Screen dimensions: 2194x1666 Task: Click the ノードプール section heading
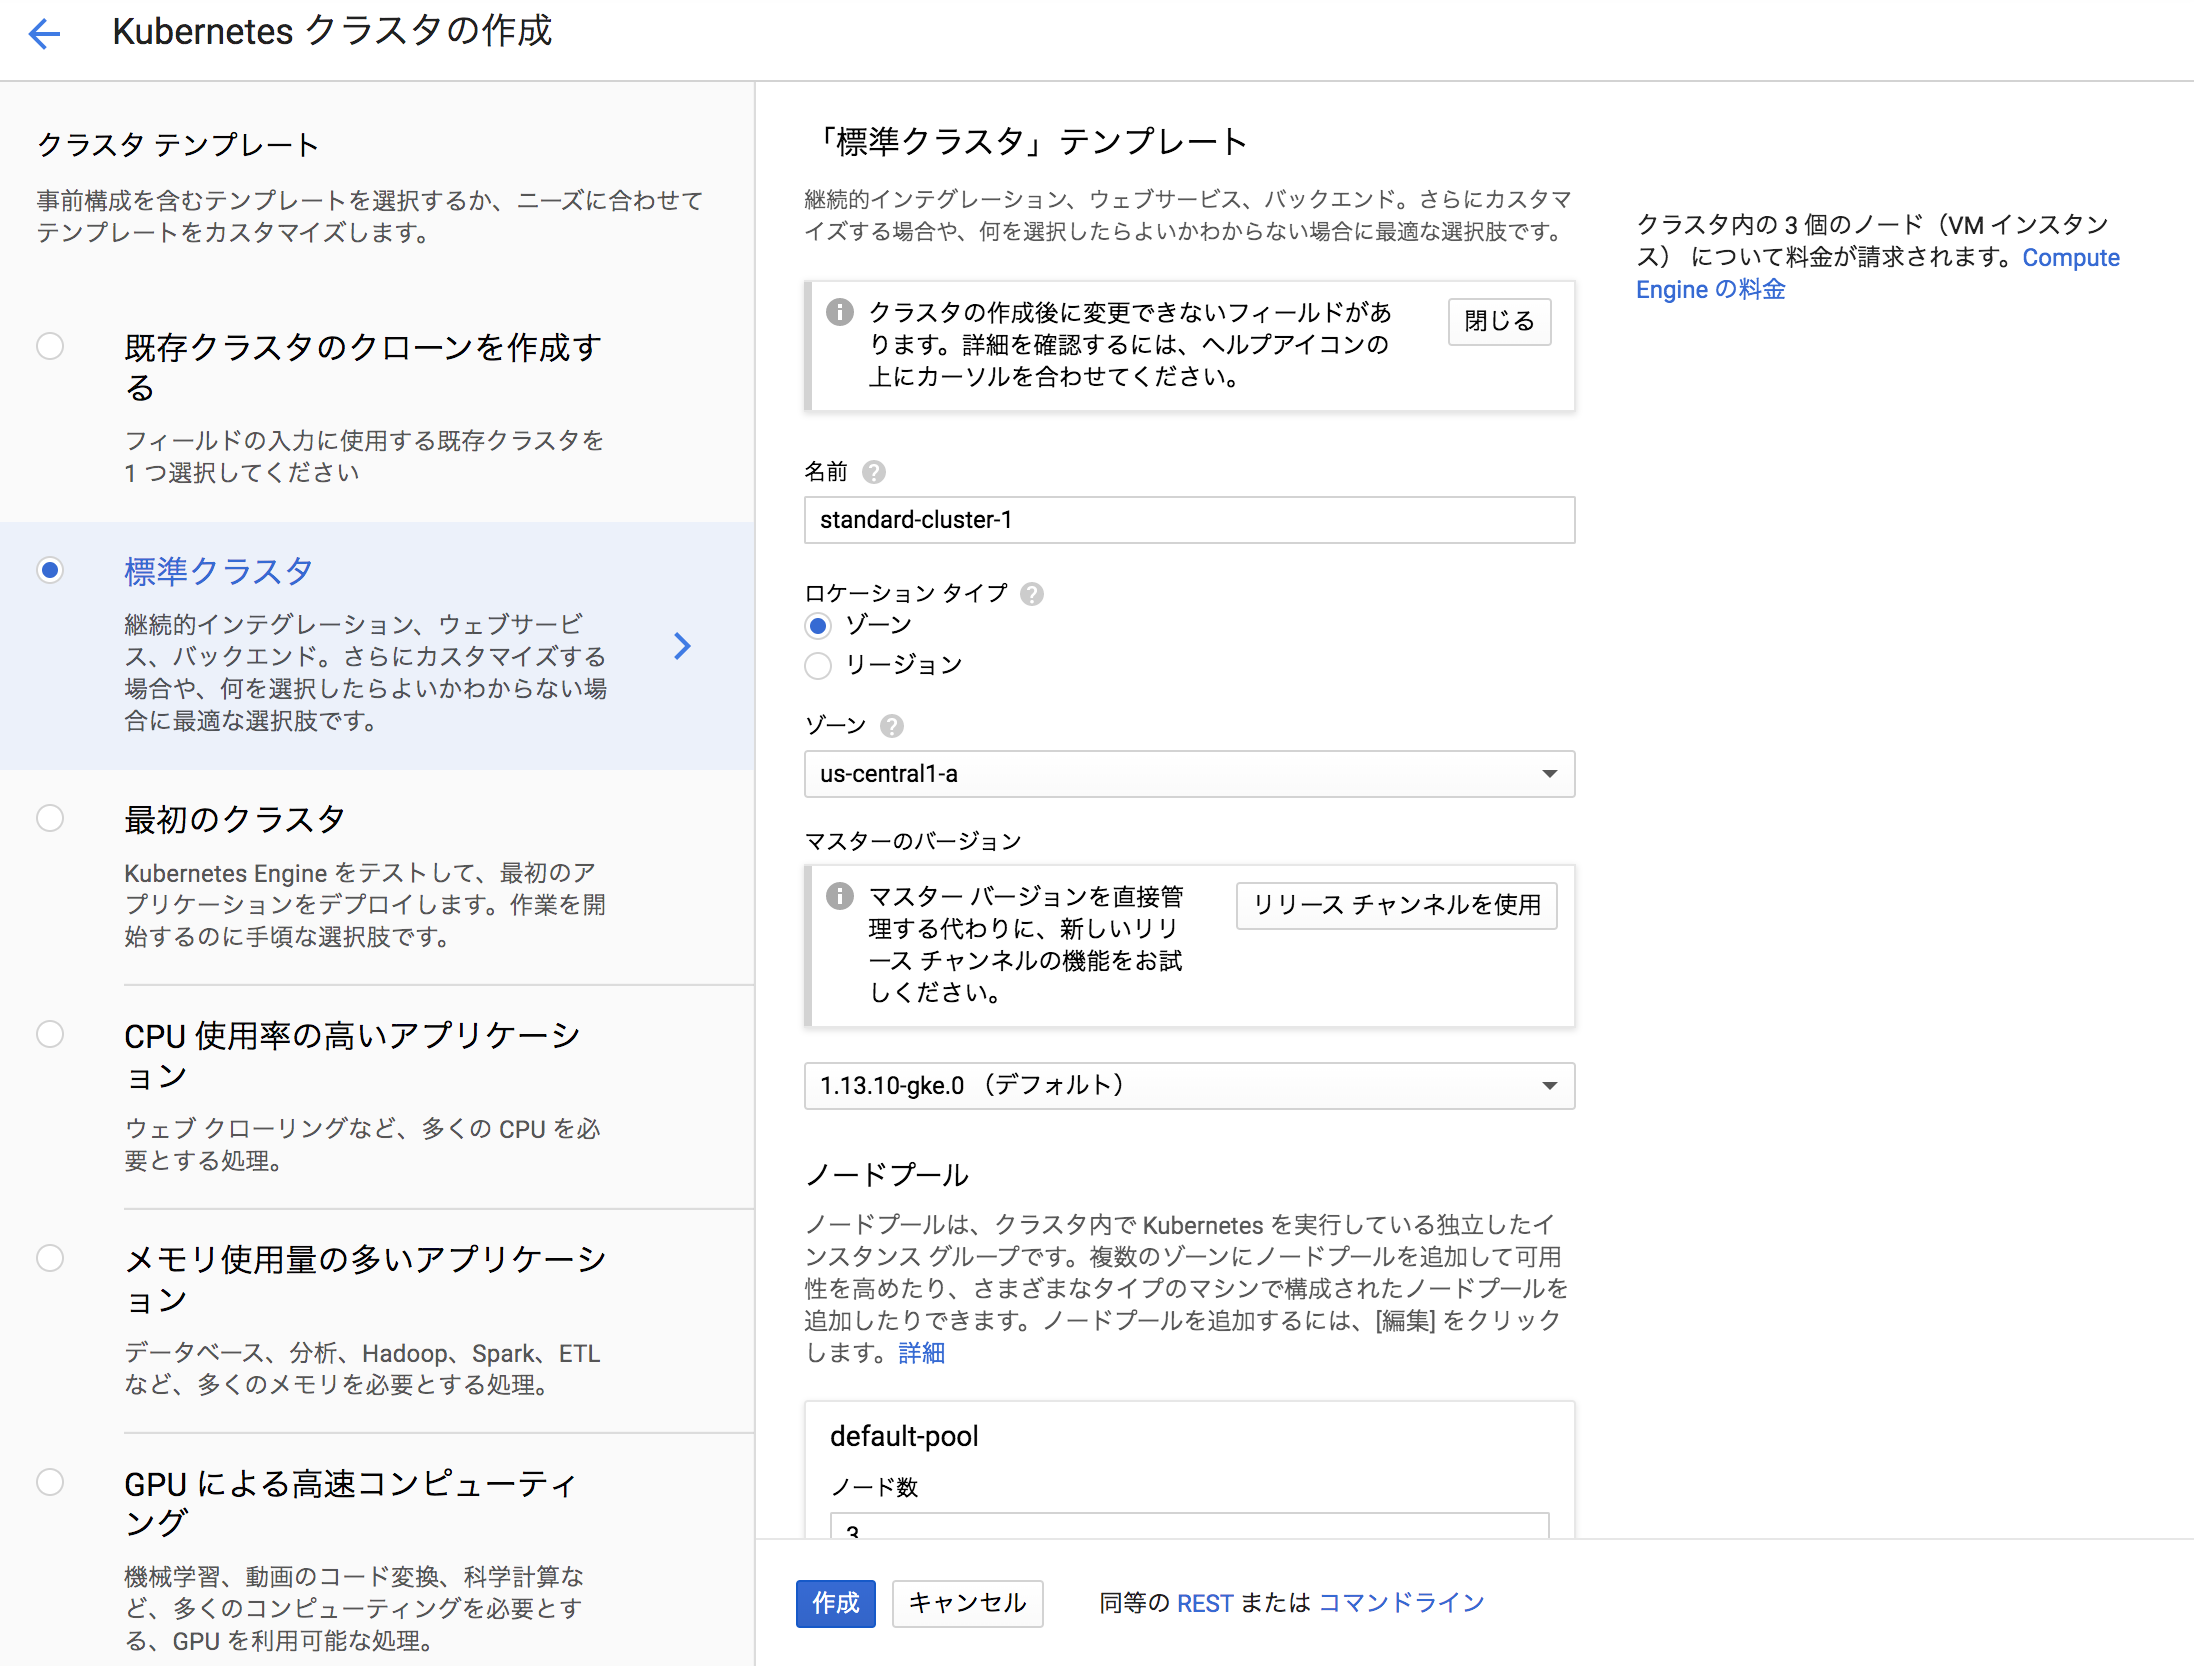pyautogui.click(x=887, y=1175)
